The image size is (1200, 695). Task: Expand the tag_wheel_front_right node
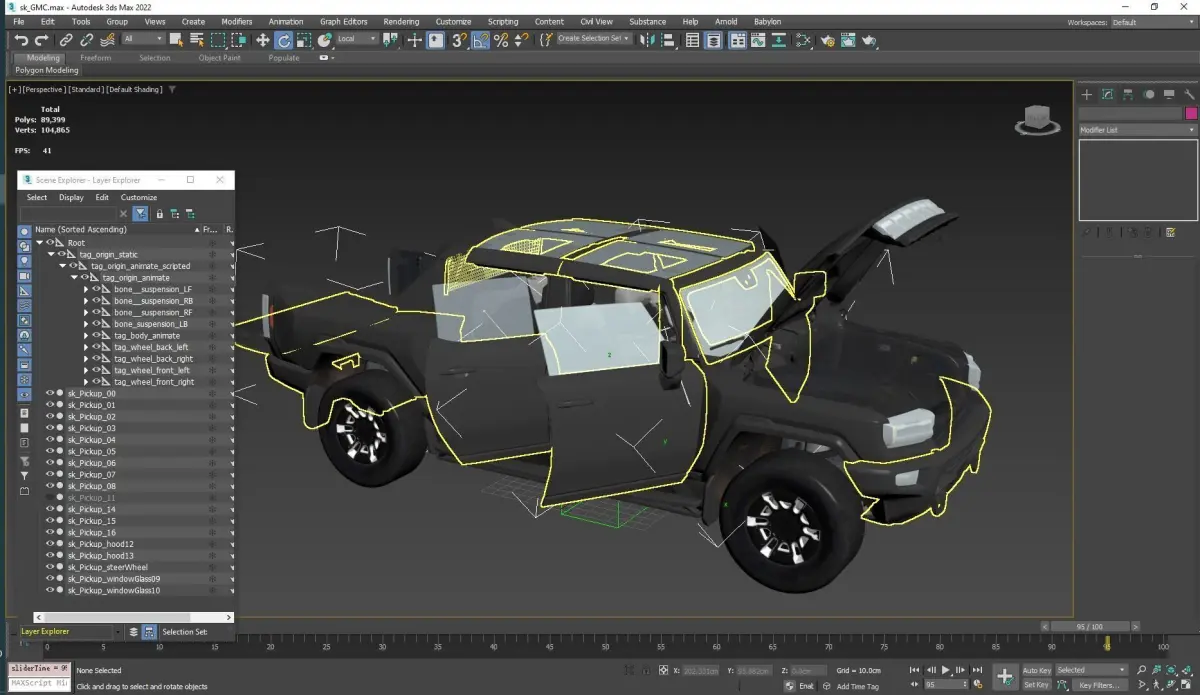coord(86,382)
